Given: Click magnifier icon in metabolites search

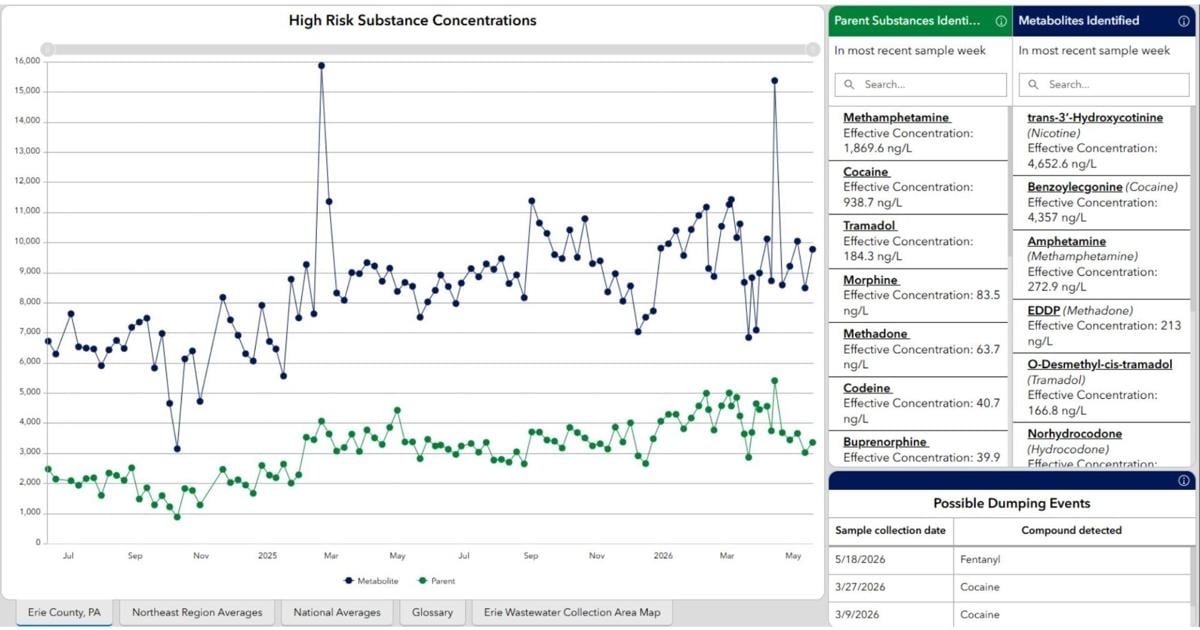Looking at the screenshot, I should pos(1035,85).
